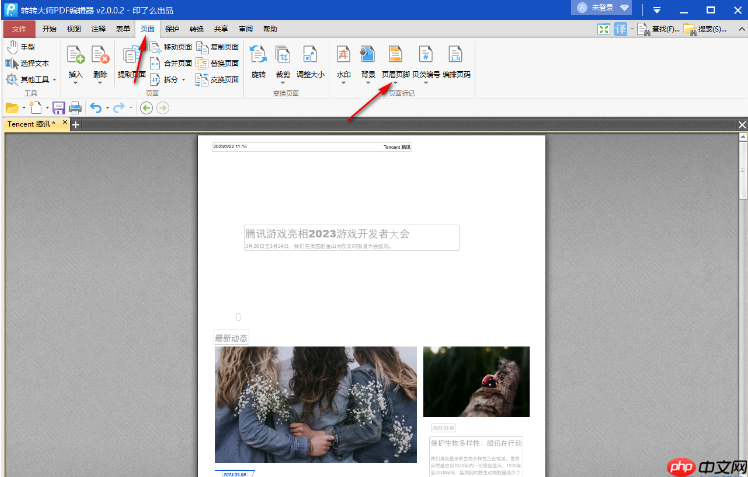
Task: Click the 裁剪 crop pages icon
Action: click(283, 54)
